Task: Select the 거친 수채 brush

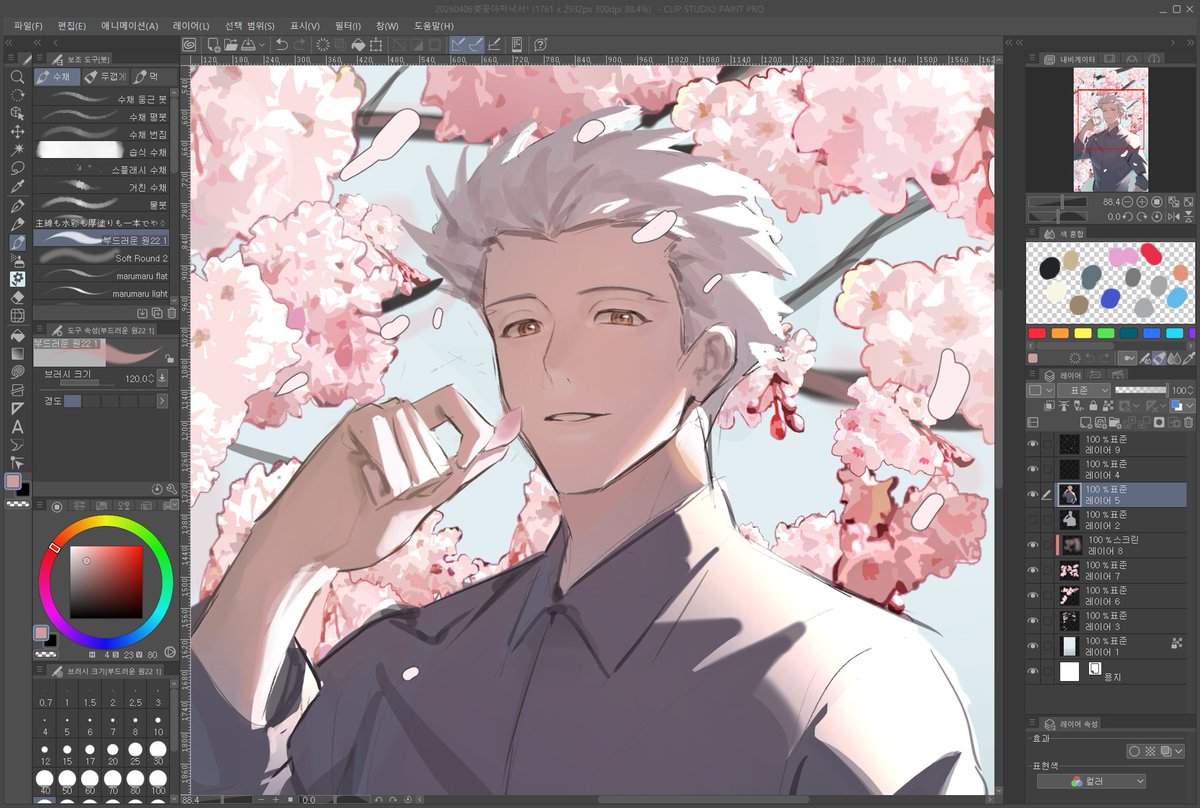Action: pos(102,187)
